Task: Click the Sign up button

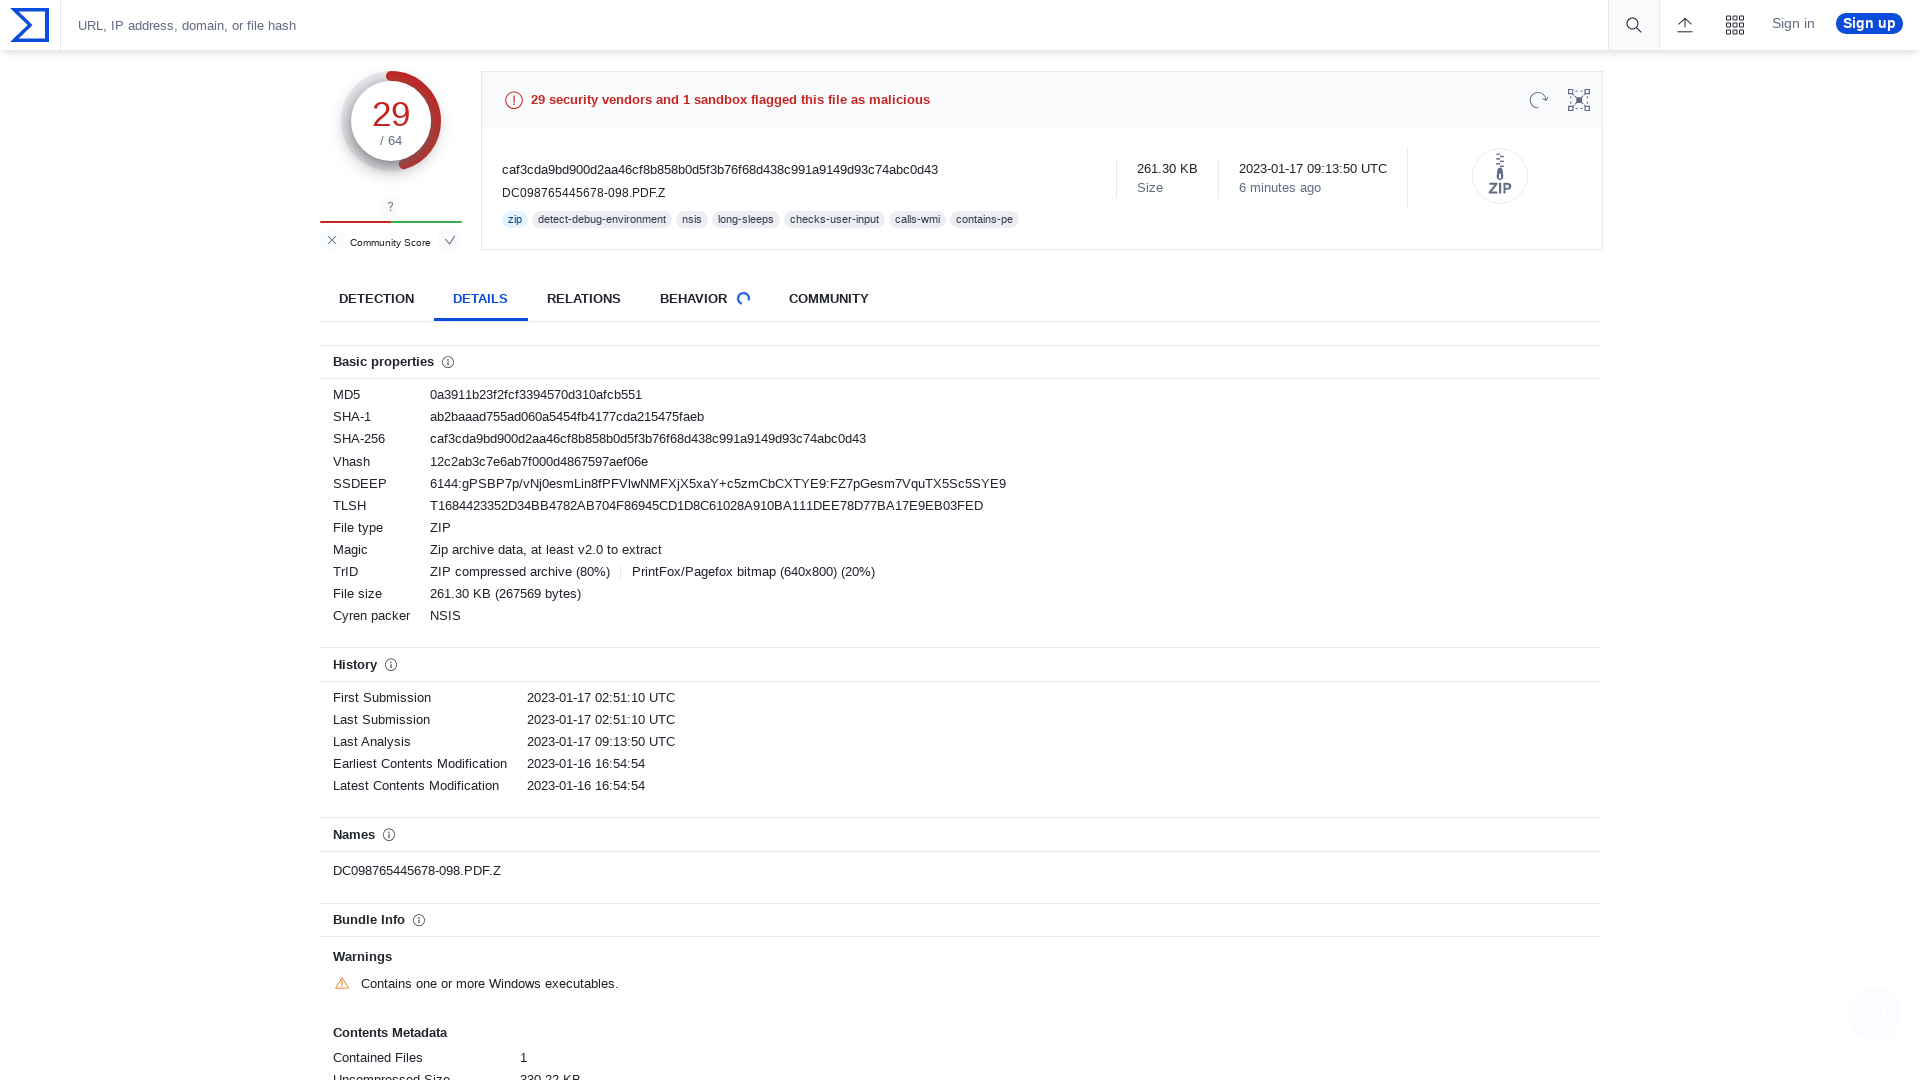Action: click(x=1869, y=24)
